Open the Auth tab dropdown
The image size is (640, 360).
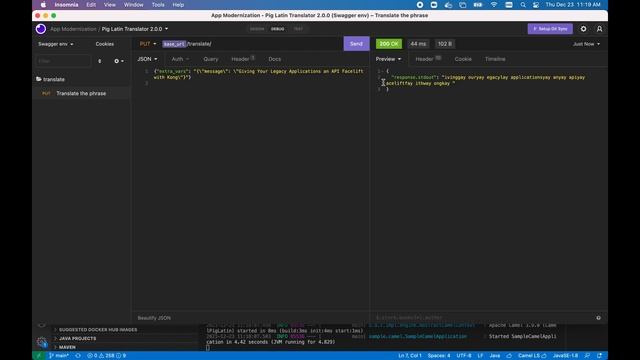point(180,59)
